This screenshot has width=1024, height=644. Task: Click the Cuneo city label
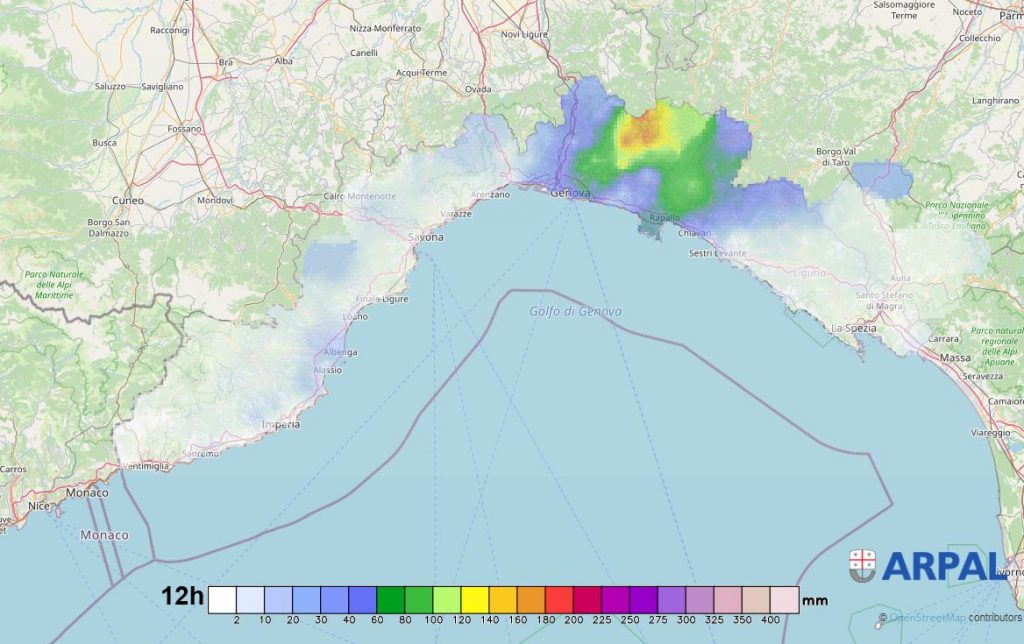click(128, 200)
